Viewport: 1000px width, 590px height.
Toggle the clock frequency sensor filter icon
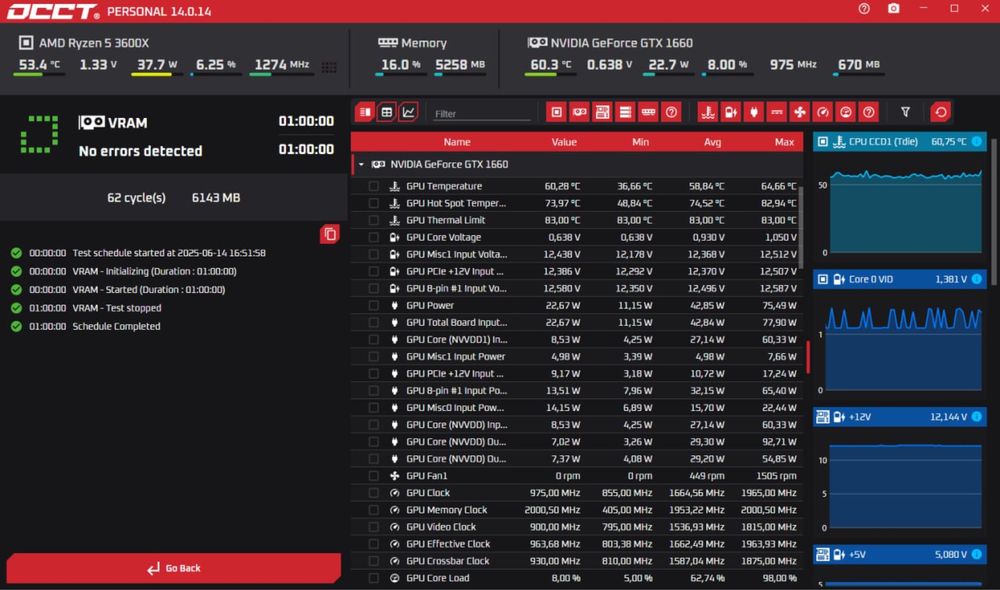click(x=823, y=112)
